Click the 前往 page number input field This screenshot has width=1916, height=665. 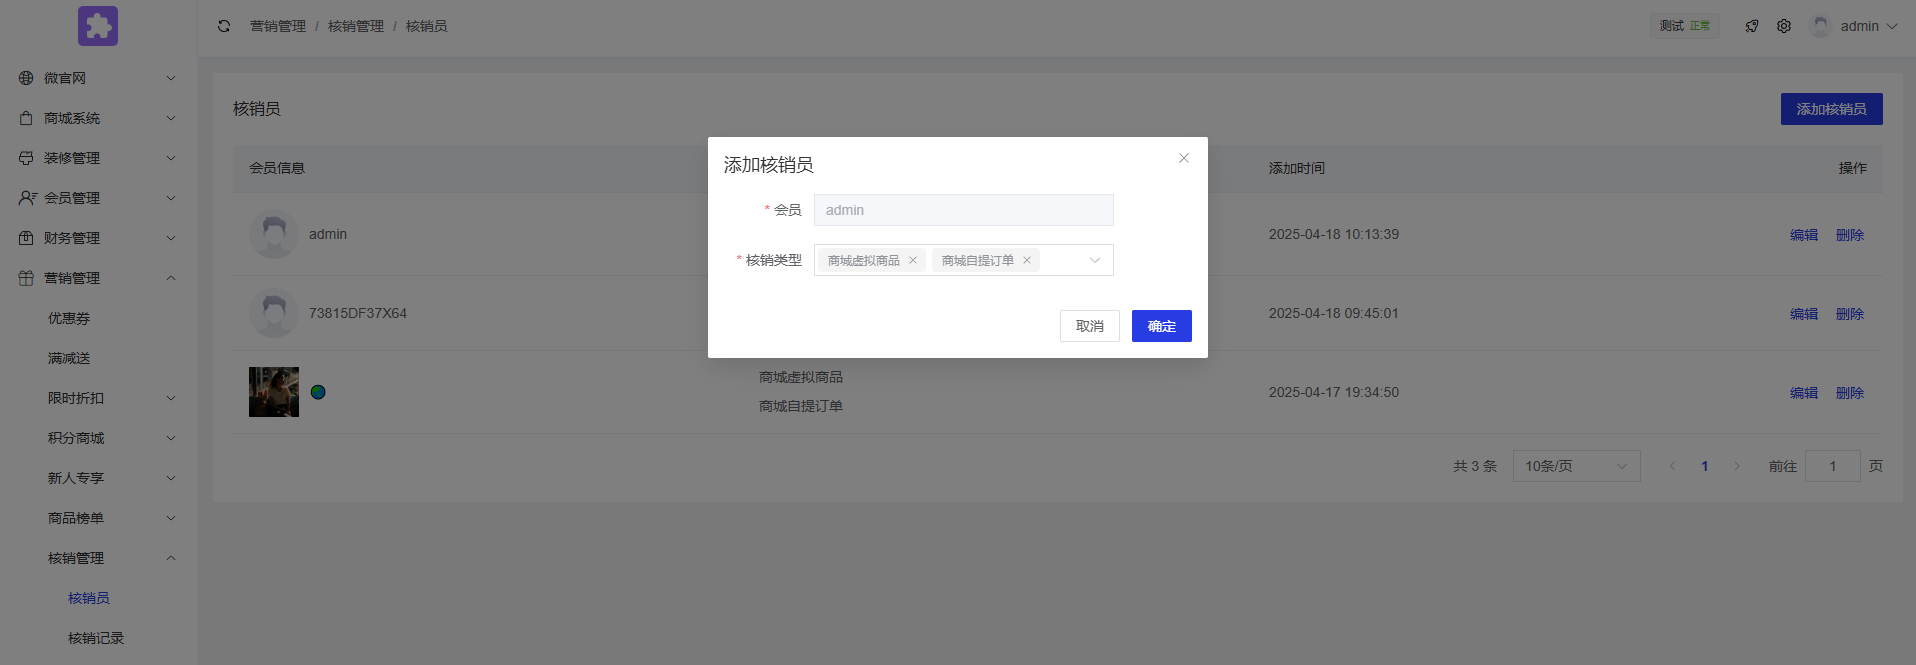point(1832,466)
